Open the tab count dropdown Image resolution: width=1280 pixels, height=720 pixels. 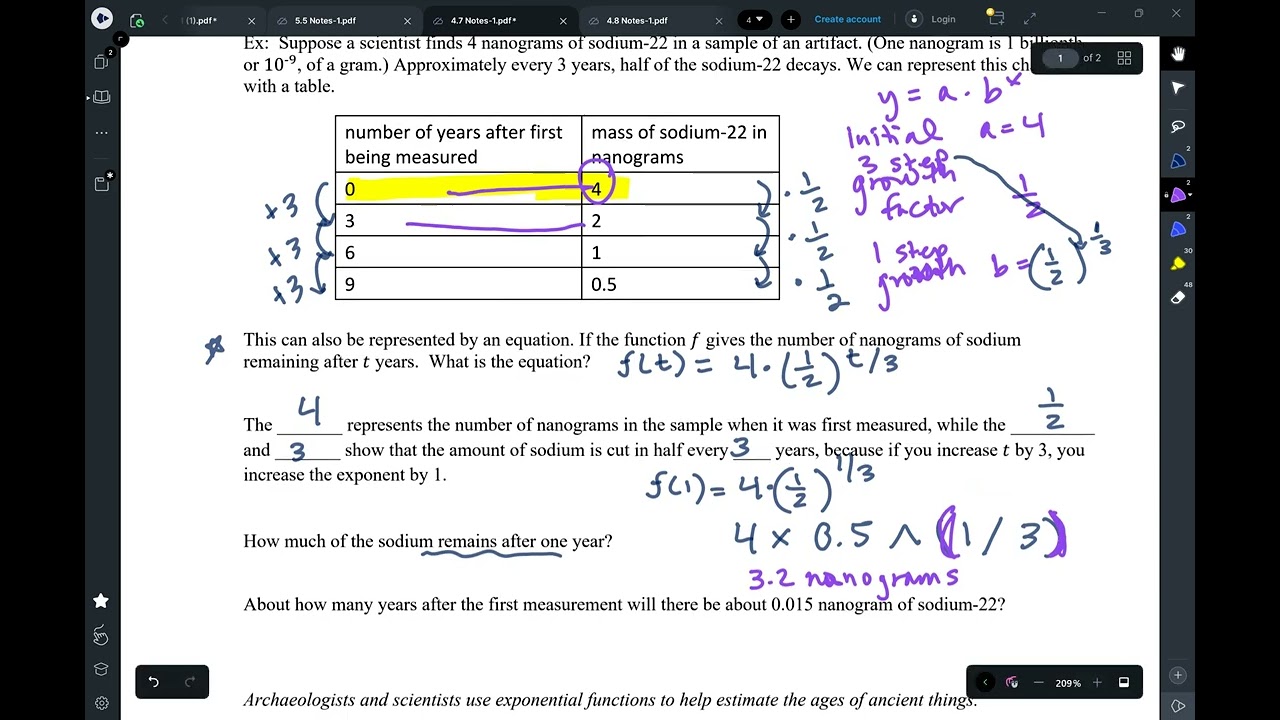point(754,19)
